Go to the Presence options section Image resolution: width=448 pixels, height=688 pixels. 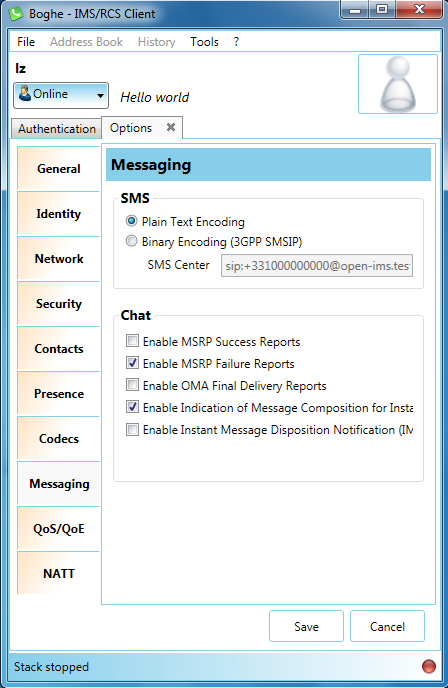[x=58, y=394]
